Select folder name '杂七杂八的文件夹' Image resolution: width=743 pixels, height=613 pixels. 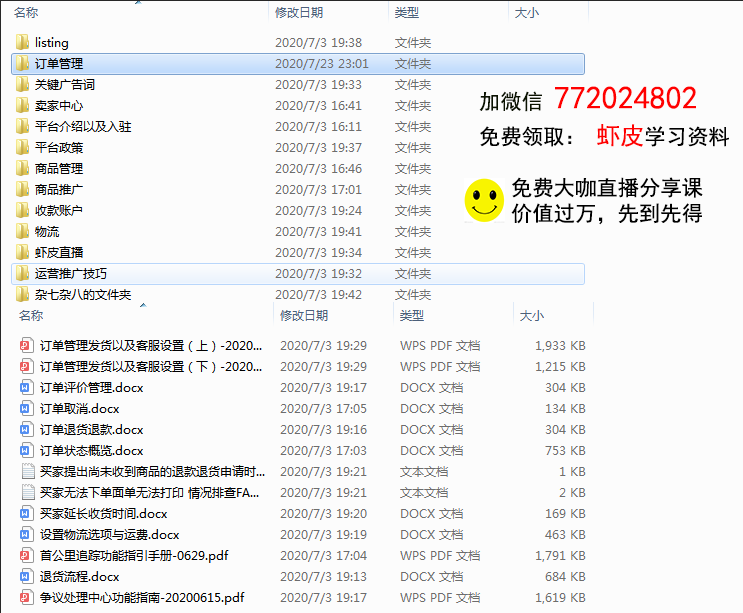coord(83,294)
